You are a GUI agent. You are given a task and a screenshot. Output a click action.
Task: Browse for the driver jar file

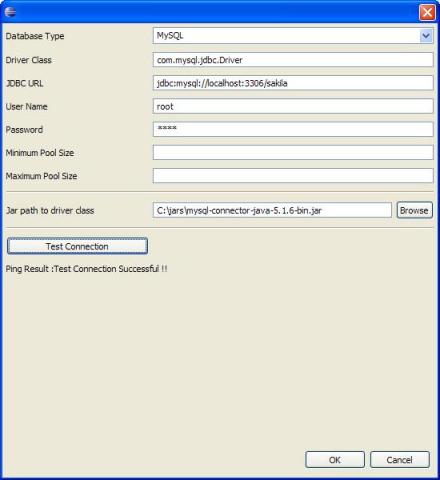tap(414, 210)
